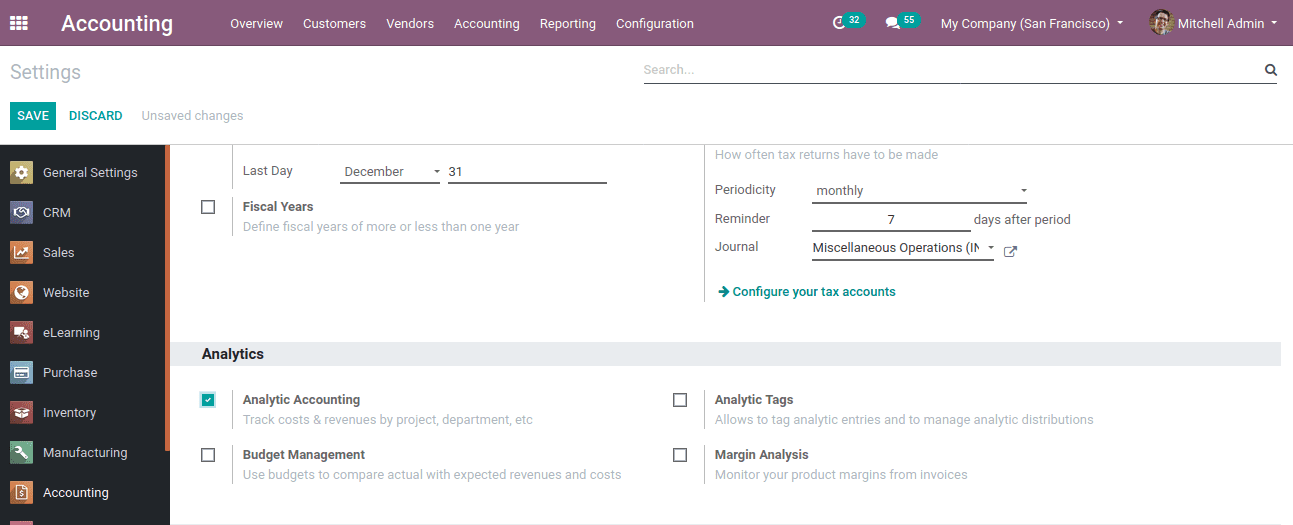
Task: Select eLearning settings in the sidebar
Action: coord(71,332)
